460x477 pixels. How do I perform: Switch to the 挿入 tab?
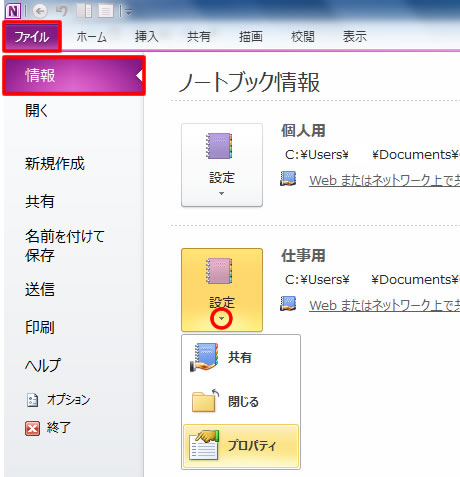[x=146, y=36]
